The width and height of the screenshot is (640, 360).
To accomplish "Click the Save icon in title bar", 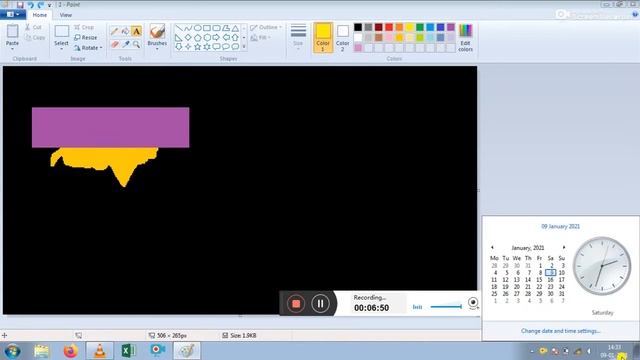I will coord(20,5).
